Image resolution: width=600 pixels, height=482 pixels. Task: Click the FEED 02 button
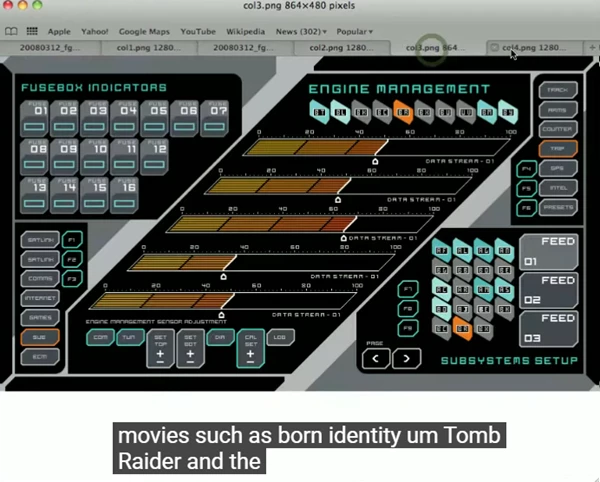[x=549, y=290]
